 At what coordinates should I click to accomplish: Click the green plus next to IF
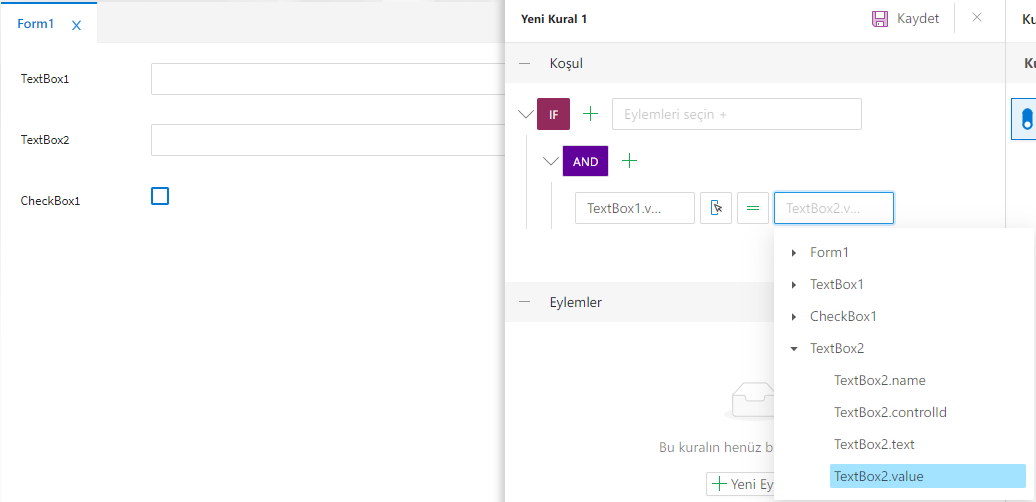(591, 114)
